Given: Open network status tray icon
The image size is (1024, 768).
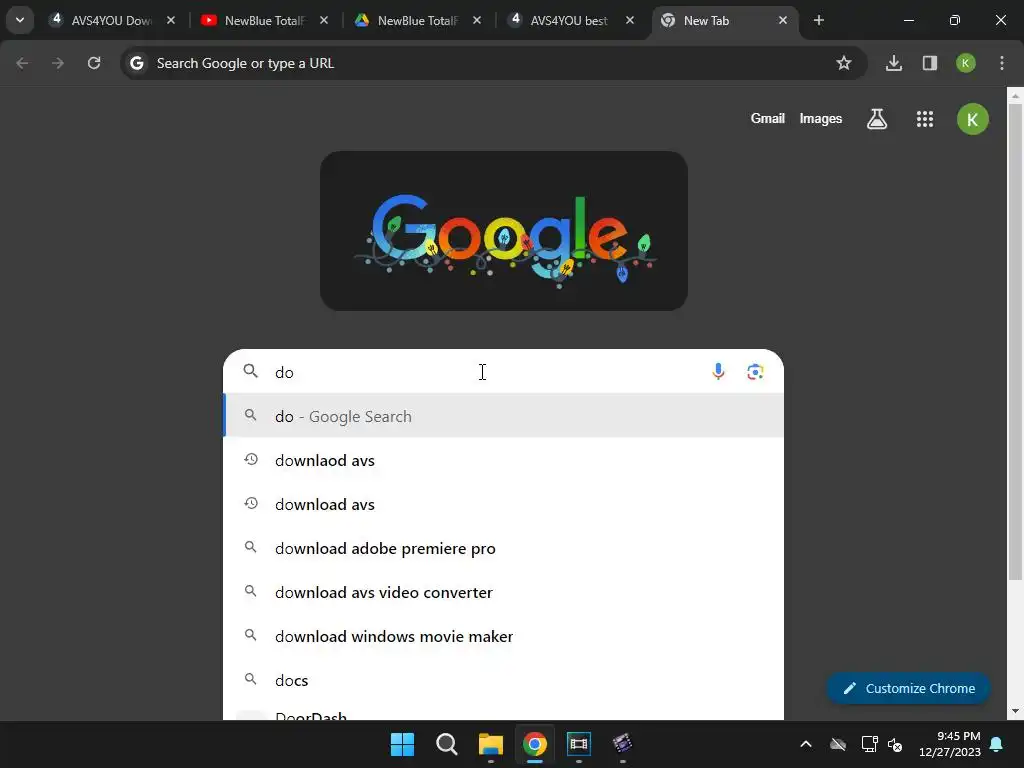Looking at the screenshot, I should 869,744.
